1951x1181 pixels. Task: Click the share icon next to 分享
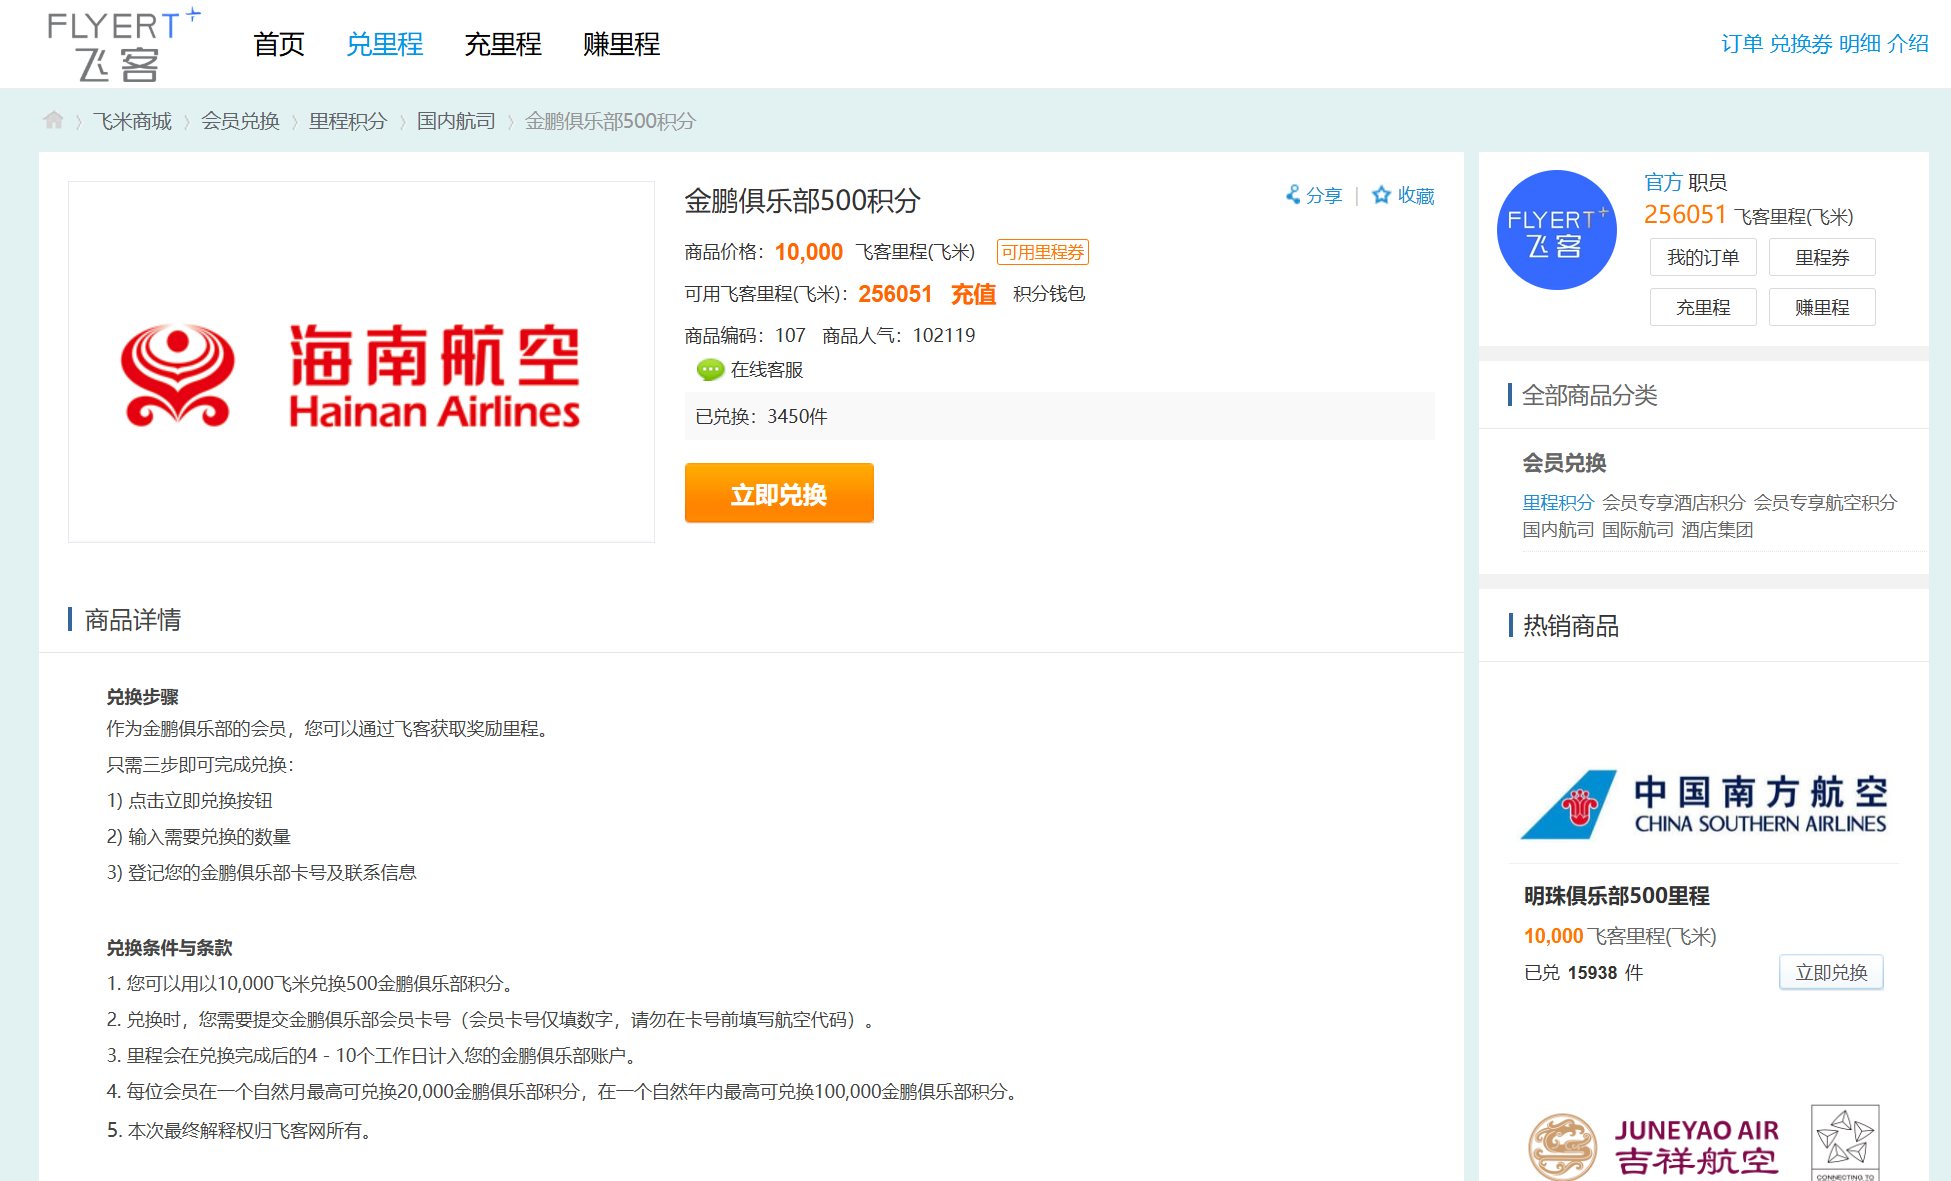(1293, 194)
